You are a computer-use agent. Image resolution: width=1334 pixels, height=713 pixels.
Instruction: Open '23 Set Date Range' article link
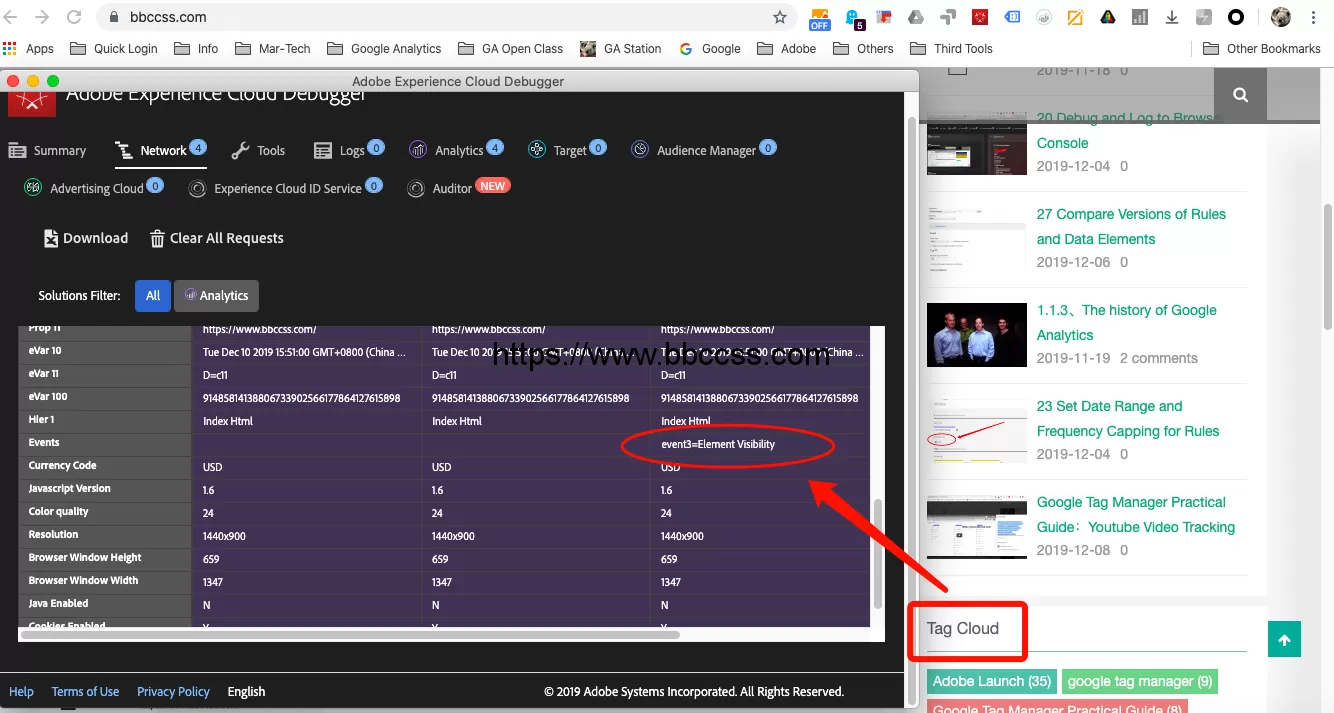[1128, 418]
